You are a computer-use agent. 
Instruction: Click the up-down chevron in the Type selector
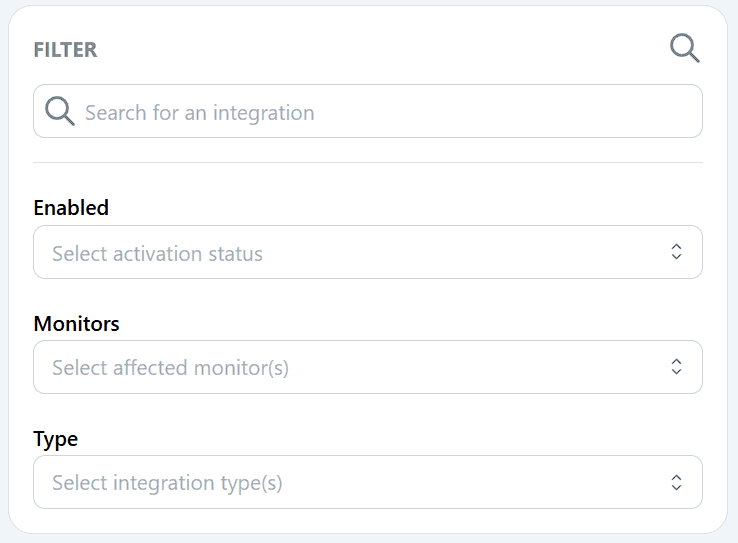click(x=676, y=482)
